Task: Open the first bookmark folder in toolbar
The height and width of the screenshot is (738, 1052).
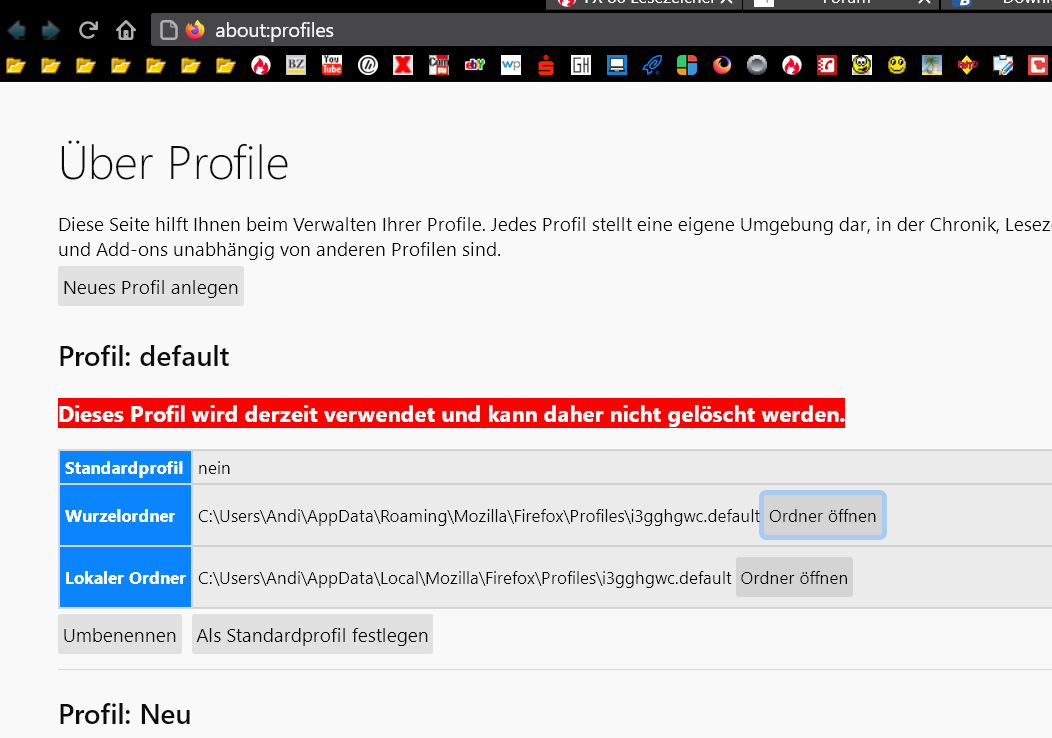Action: pos(15,66)
